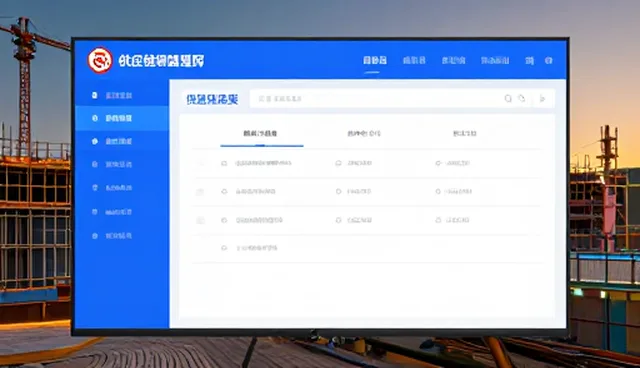Tick the checkbox on the third list row
Viewport: 640px width, 368px height.
coord(200,220)
